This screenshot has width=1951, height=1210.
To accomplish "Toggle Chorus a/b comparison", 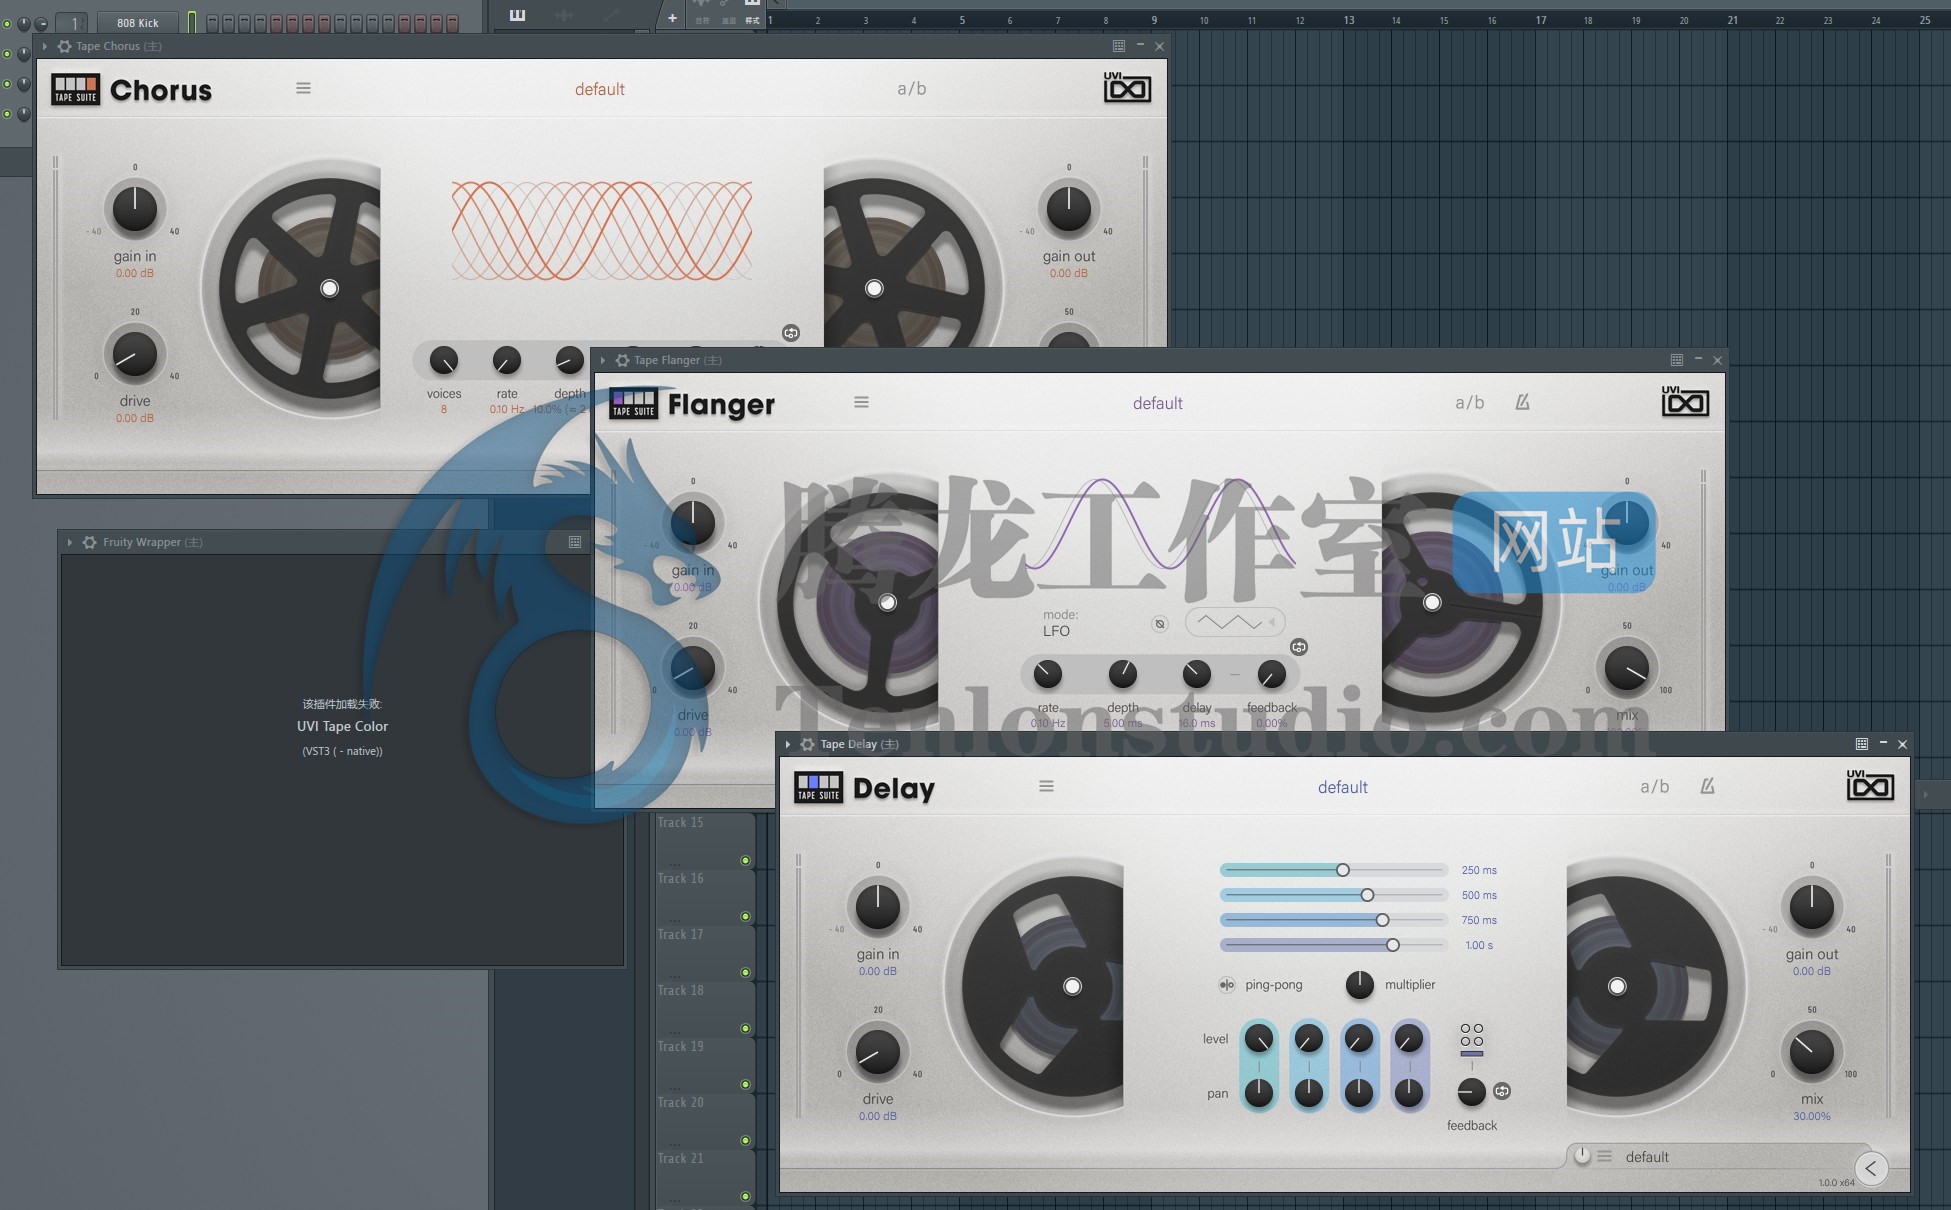I will pyautogui.click(x=911, y=88).
